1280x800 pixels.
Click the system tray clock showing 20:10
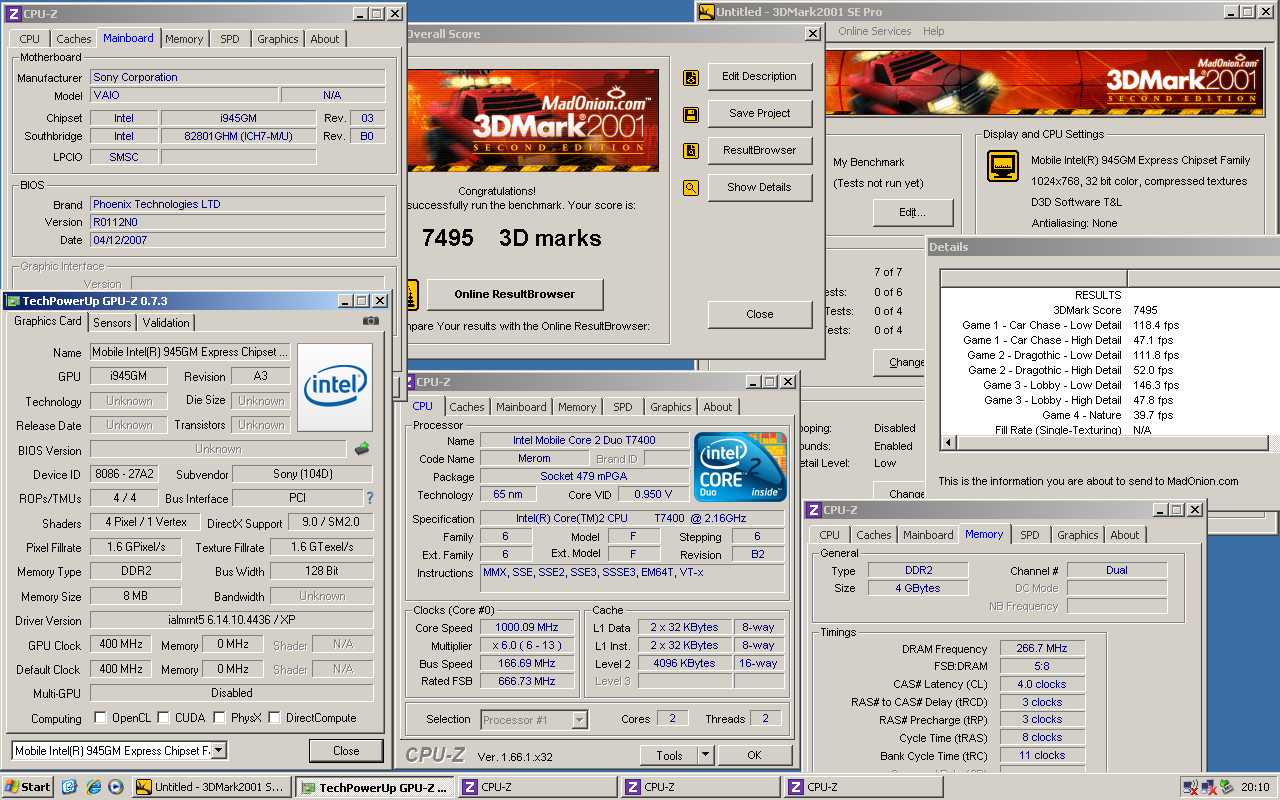[x=1256, y=787]
